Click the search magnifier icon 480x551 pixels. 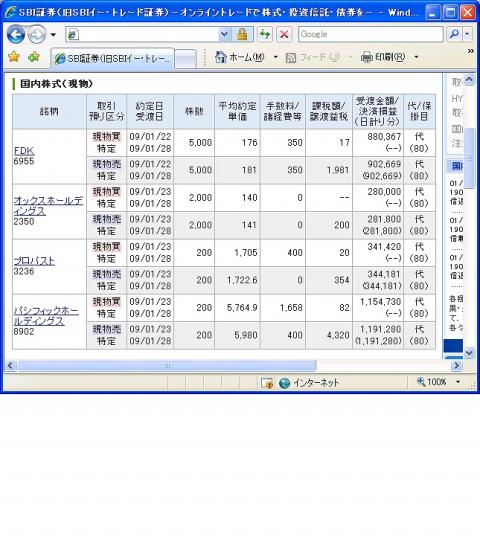click(x=454, y=34)
